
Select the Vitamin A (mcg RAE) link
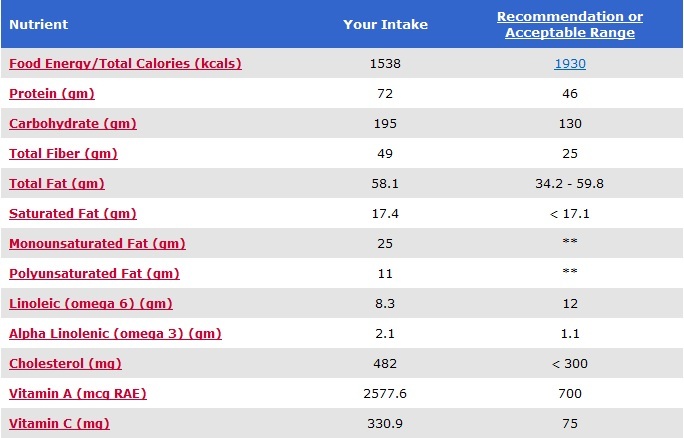point(78,394)
